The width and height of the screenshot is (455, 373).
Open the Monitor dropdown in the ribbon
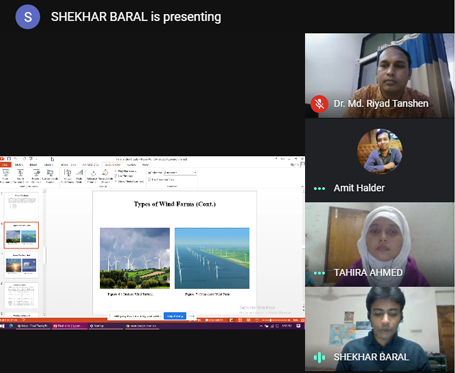pyautogui.click(x=180, y=172)
